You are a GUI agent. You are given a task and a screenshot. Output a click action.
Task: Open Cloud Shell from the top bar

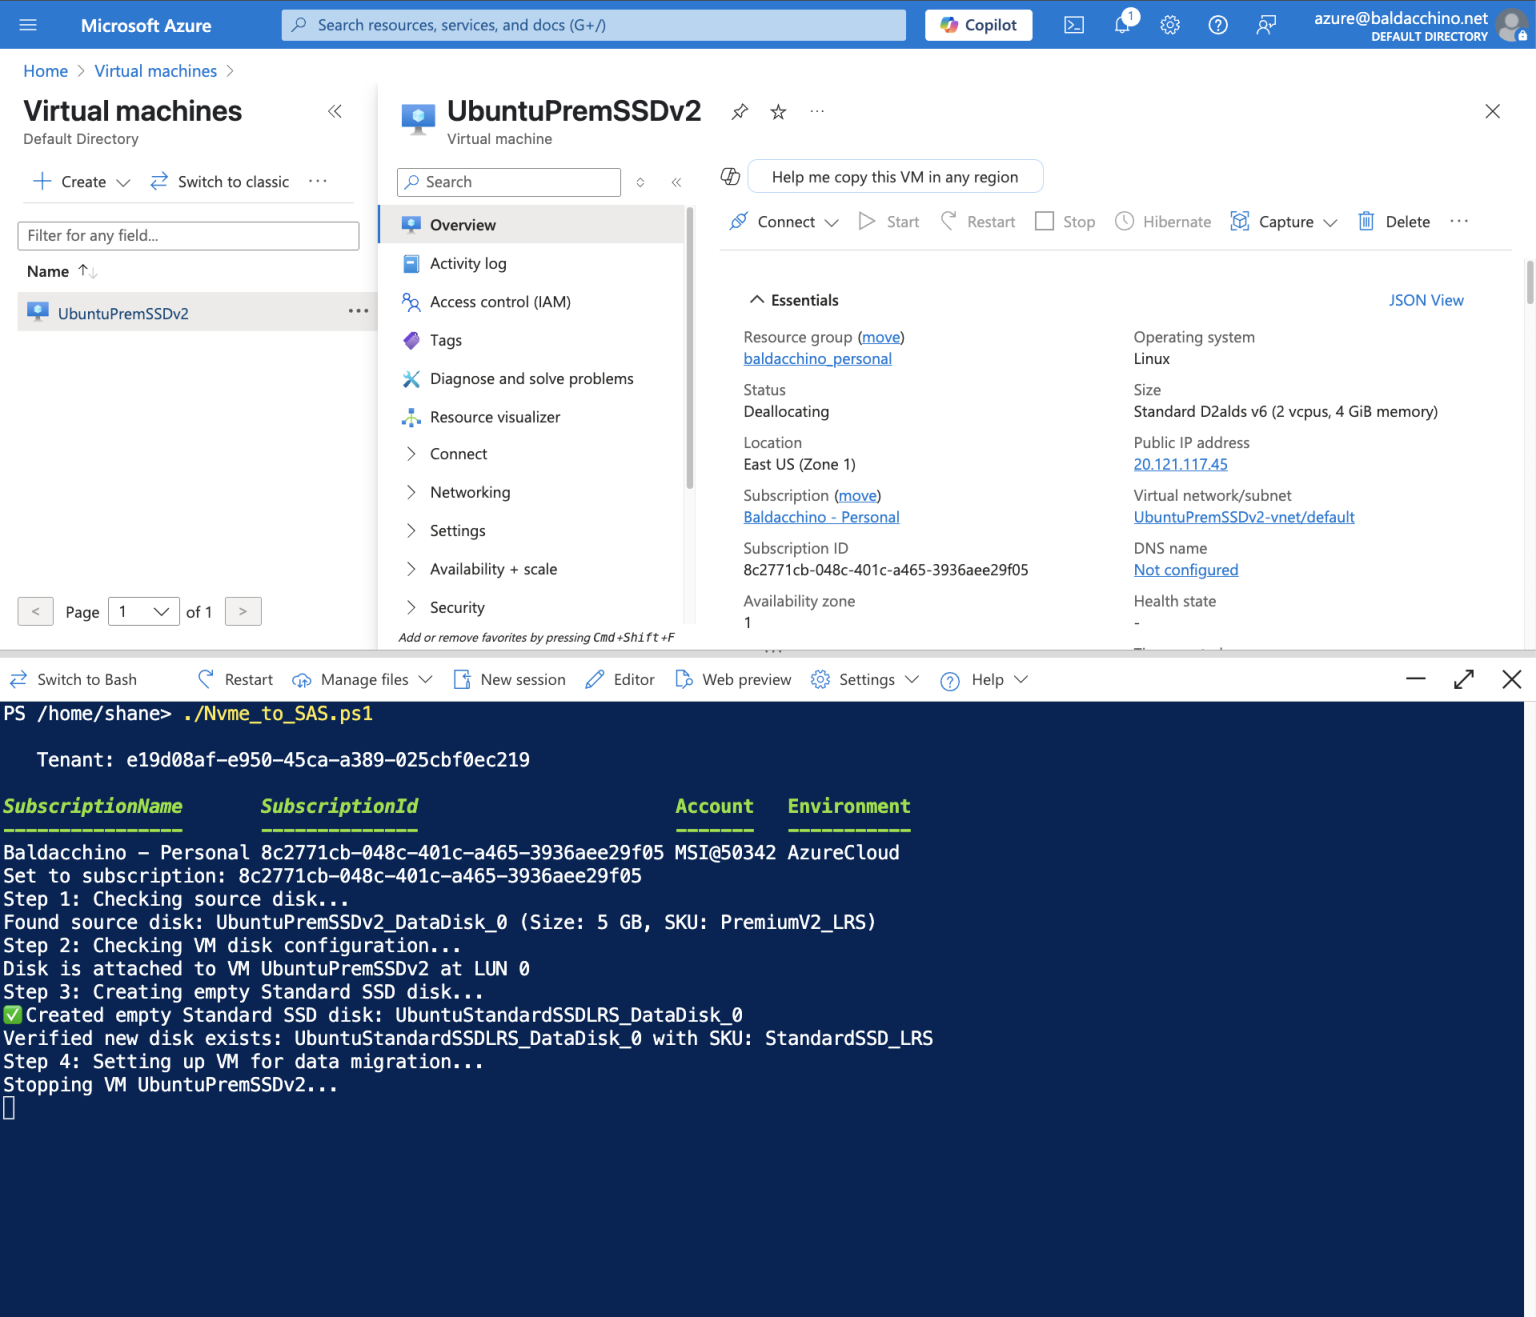click(1073, 25)
